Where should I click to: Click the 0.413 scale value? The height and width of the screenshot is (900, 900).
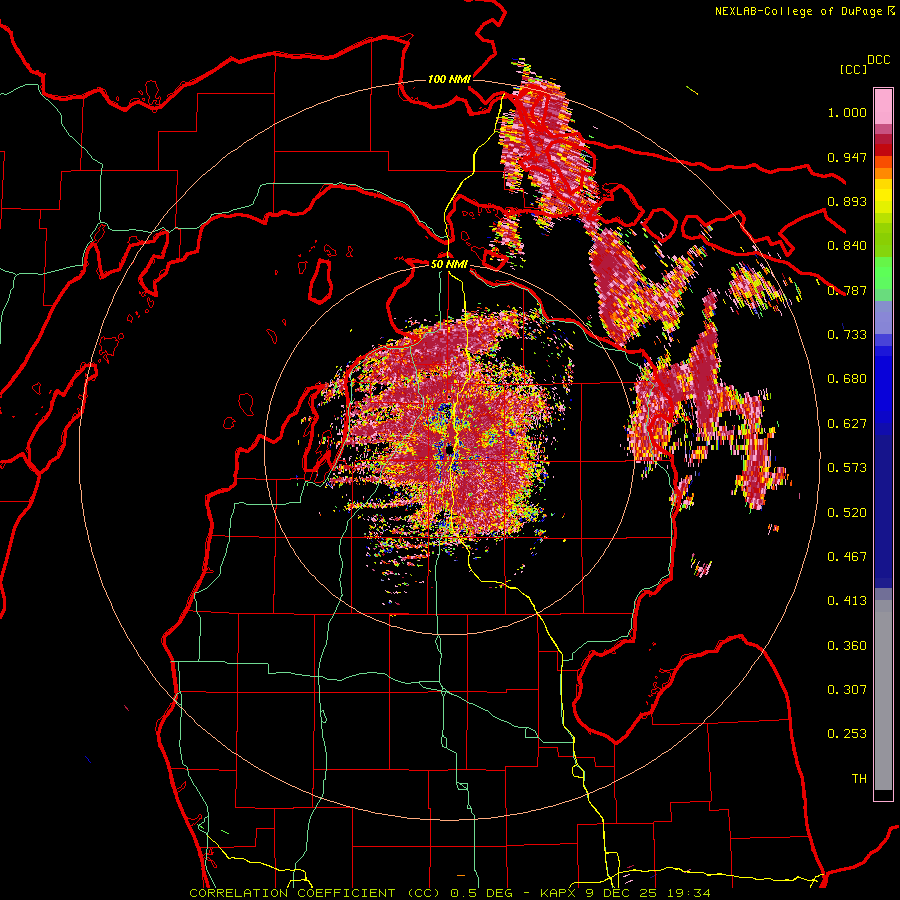(847, 601)
